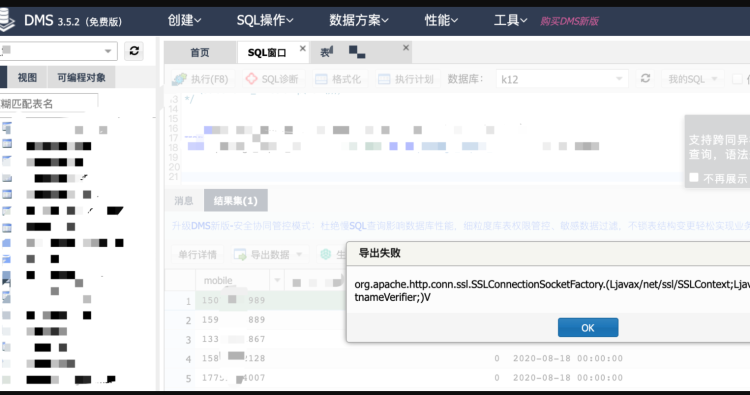Switch to the 首页 tab
The image size is (750, 395).
coord(200,53)
